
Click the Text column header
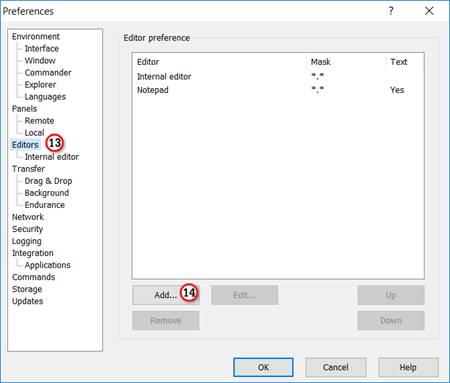pos(405,62)
